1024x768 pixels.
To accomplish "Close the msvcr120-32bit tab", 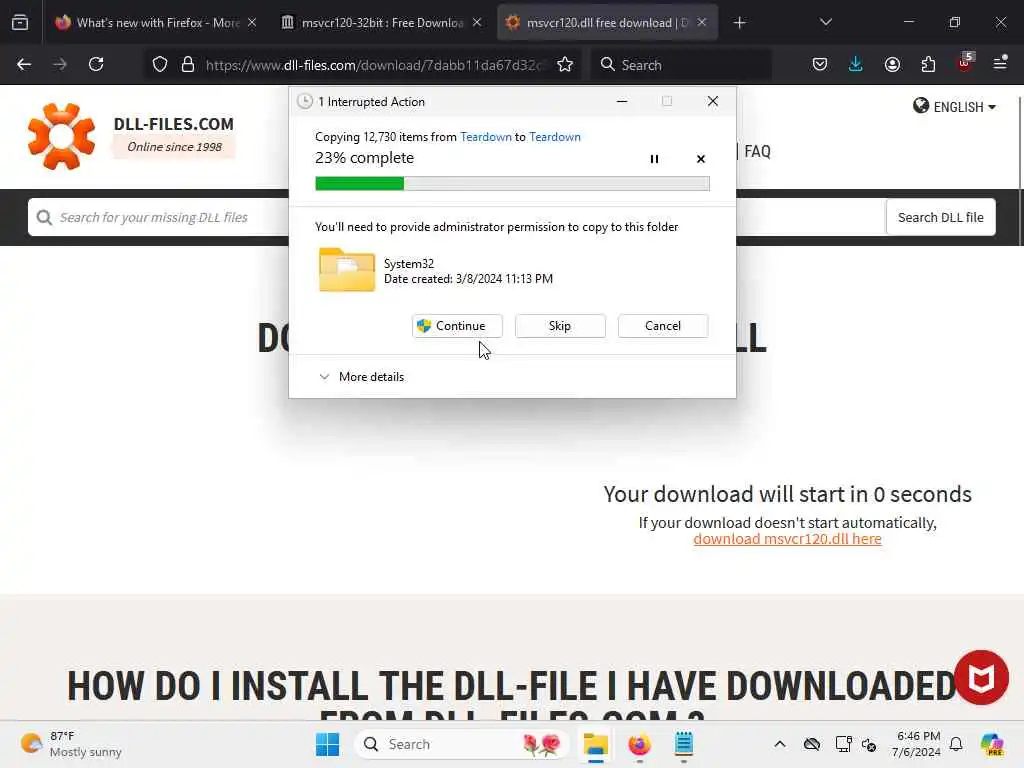I will click(x=477, y=22).
